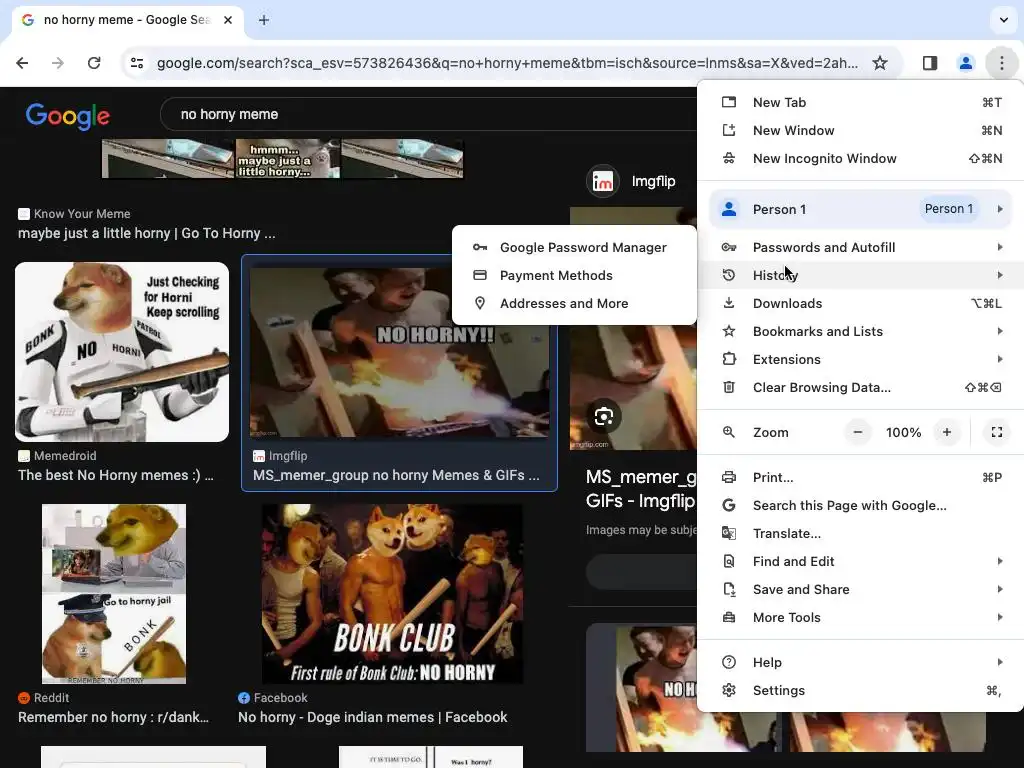Viewport: 1024px width, 768px height.
Task: Open the 'Go to horny jail' thumbnail
Action: coord(114,594)
